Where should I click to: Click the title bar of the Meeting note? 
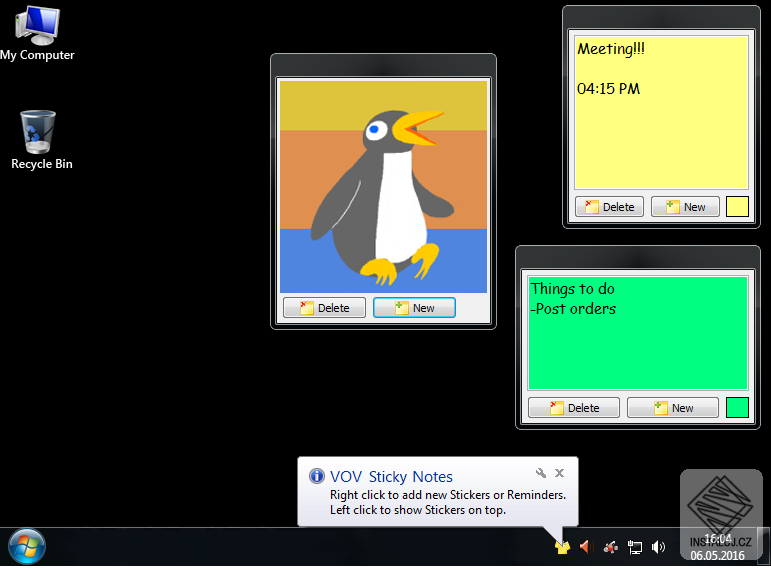pos(661,18)
